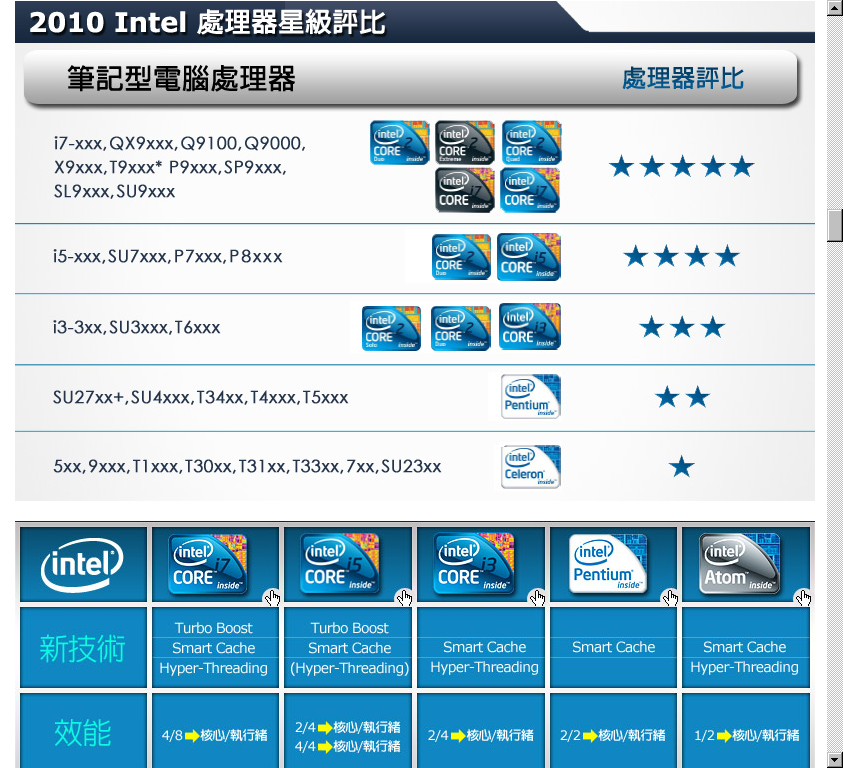Click the 'i3-3xx, SU3xxx, T6xxx' text
The height and width of the screenshot is (768, 843).
tap(137, 328)
